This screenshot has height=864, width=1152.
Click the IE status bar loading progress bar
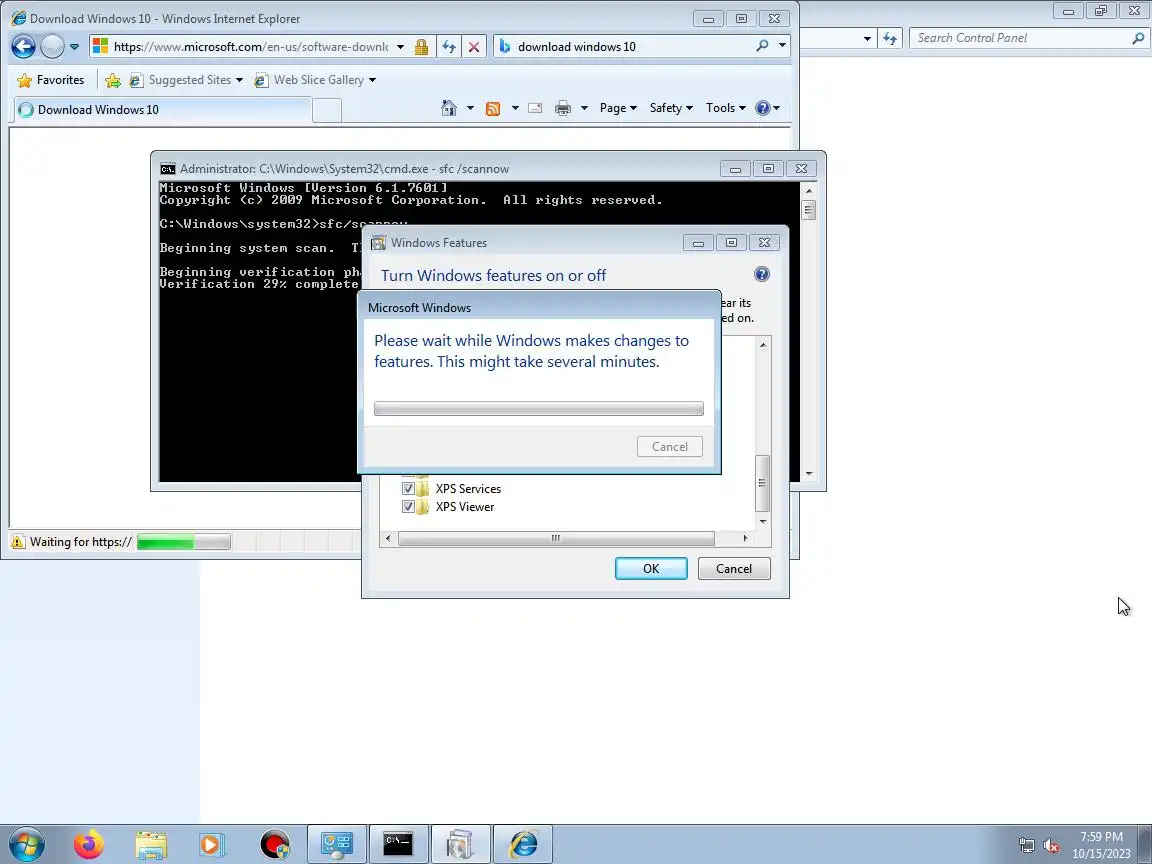(x=184, y=542)
